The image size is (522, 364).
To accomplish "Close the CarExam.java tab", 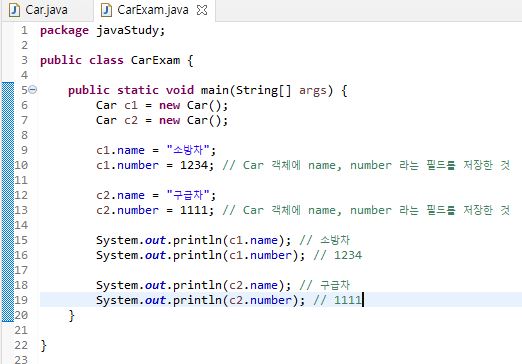I will point(202,10).
